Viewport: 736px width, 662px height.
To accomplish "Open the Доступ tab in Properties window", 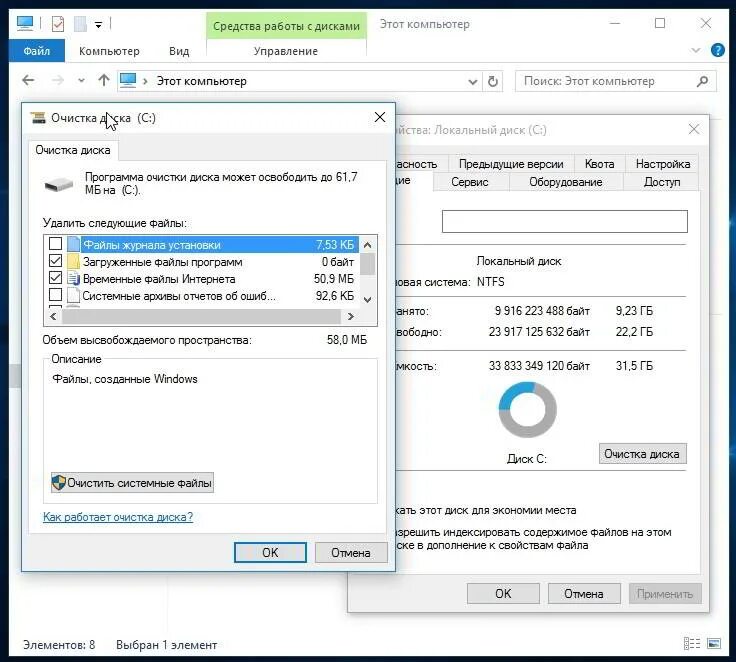I will pyautogui.click(x=661, y=182).
